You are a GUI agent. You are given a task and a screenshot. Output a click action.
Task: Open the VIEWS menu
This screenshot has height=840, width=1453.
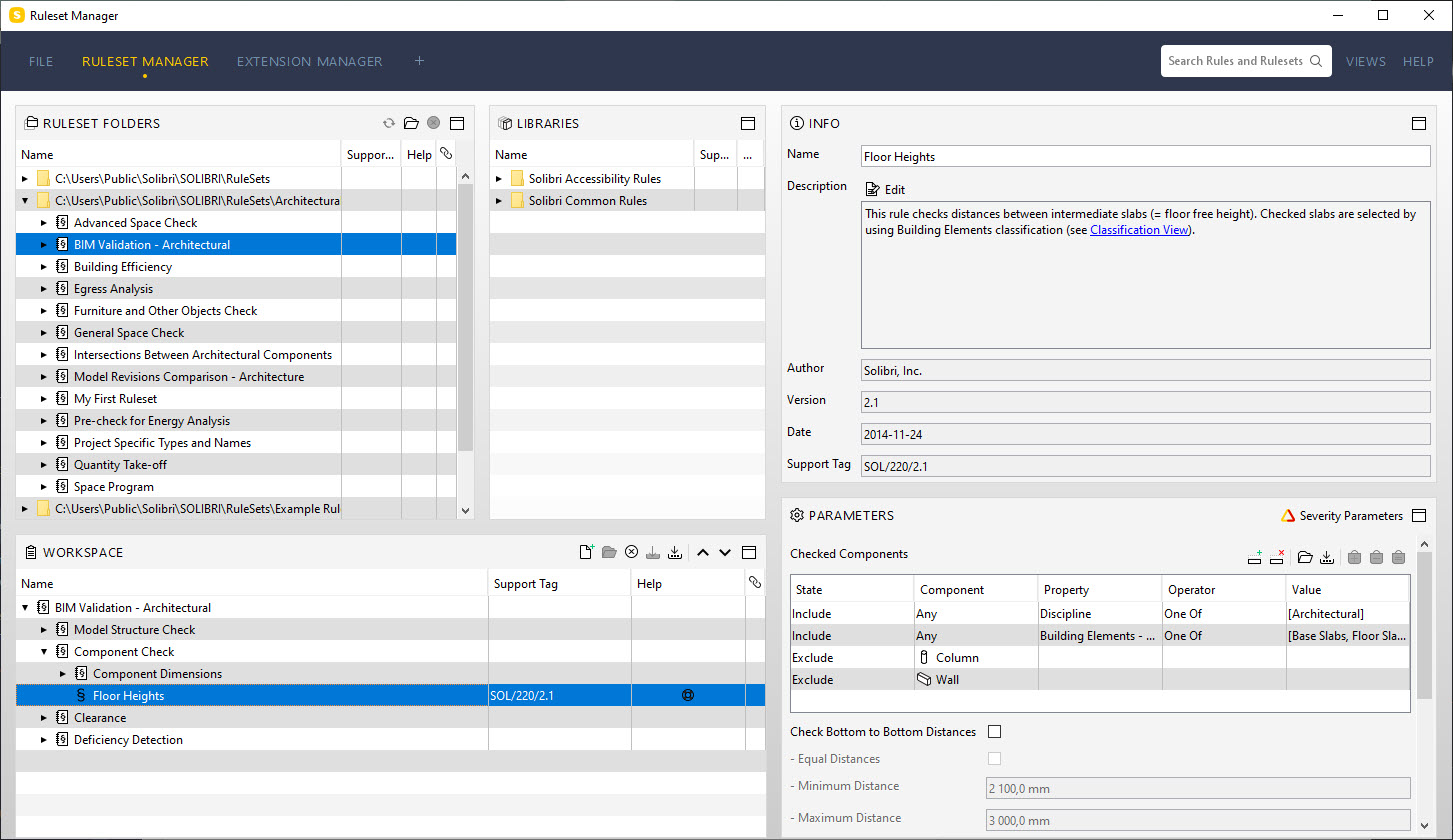1366,61
